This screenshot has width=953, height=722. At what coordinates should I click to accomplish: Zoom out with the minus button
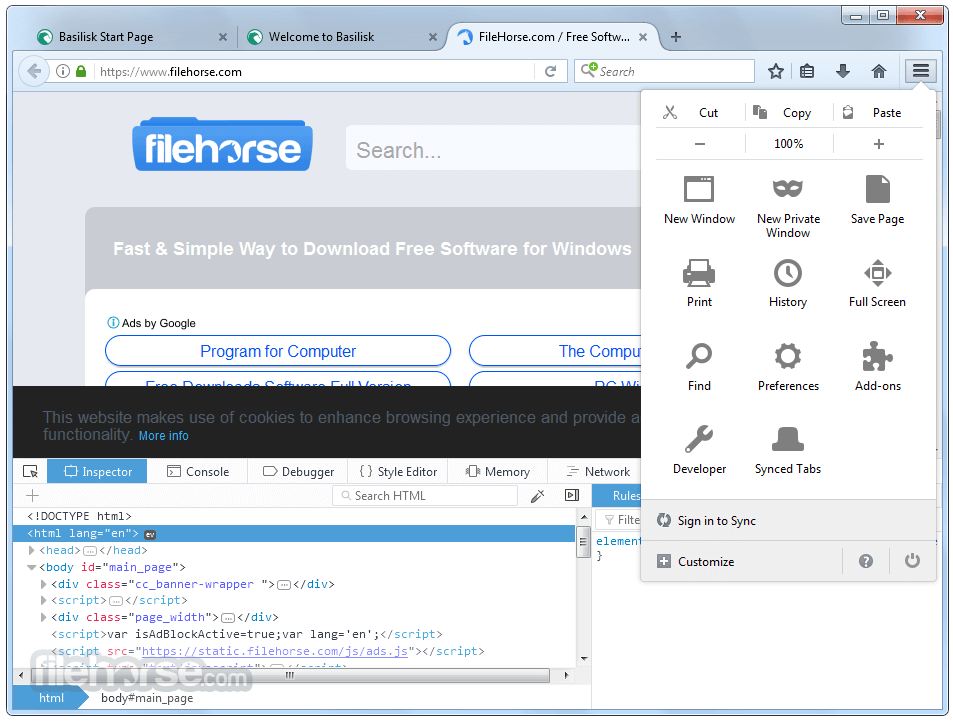point(700,144)
